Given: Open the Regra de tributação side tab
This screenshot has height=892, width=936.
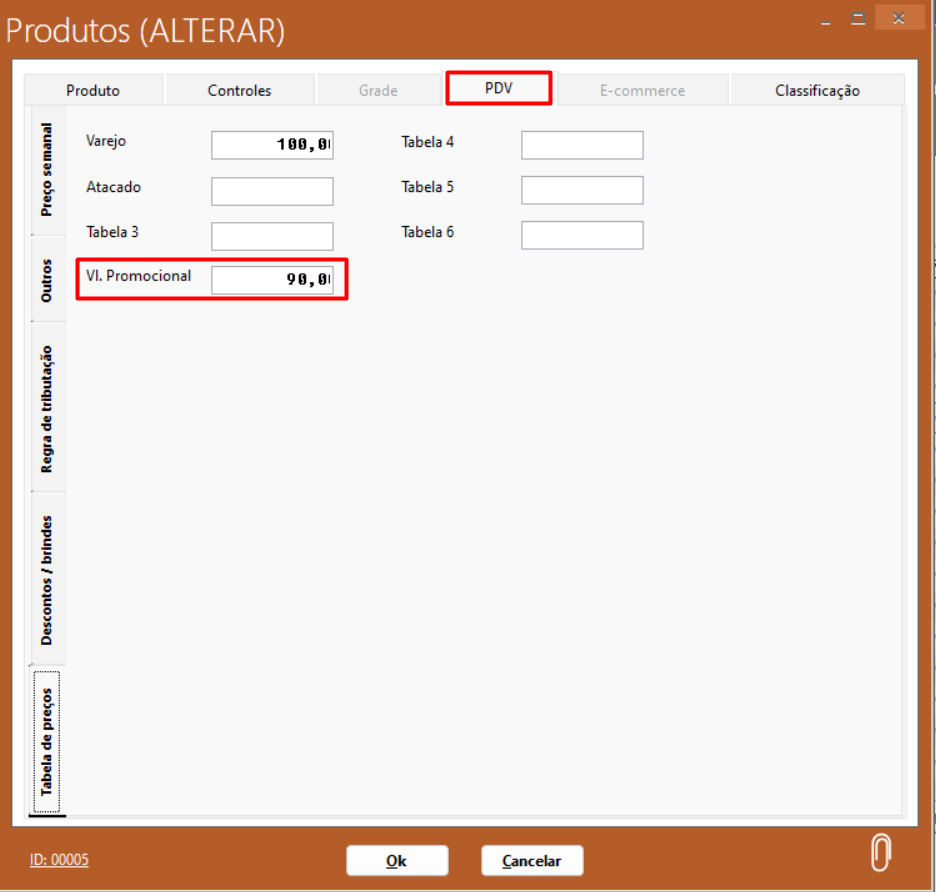Looking at the screenshot, I should (x=47, y=408).
